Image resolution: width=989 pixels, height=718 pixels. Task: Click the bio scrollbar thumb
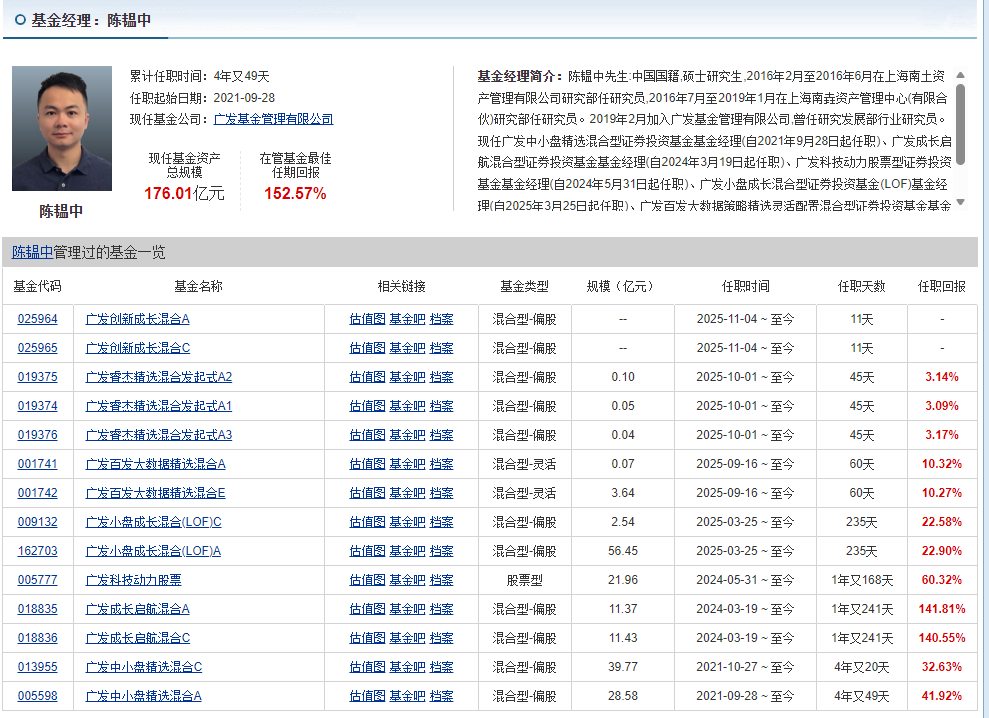click(961, 124)
